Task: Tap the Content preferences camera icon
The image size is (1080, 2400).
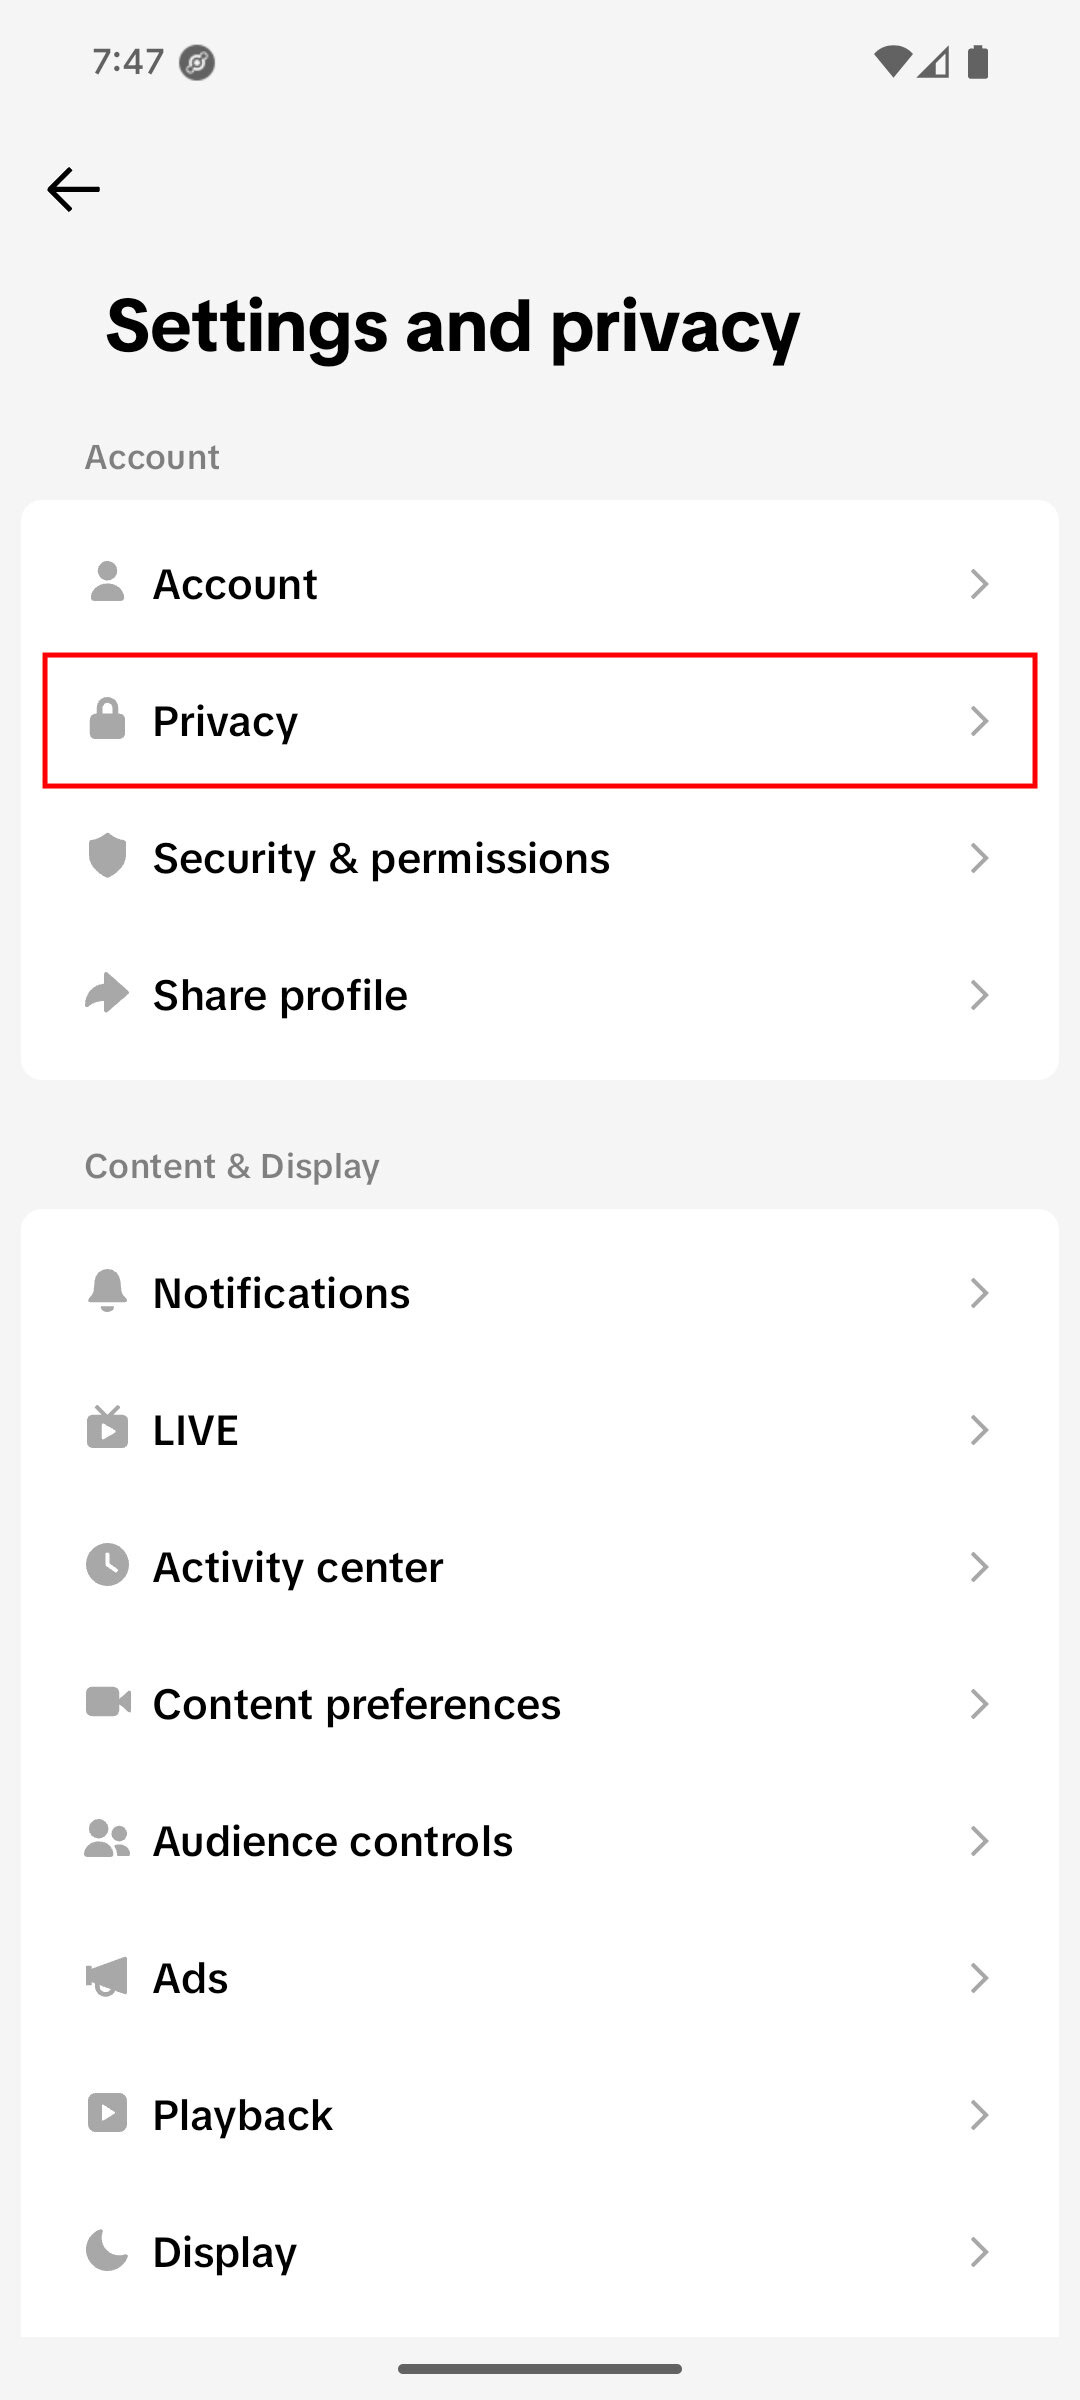Action: tap(107, 1703)
